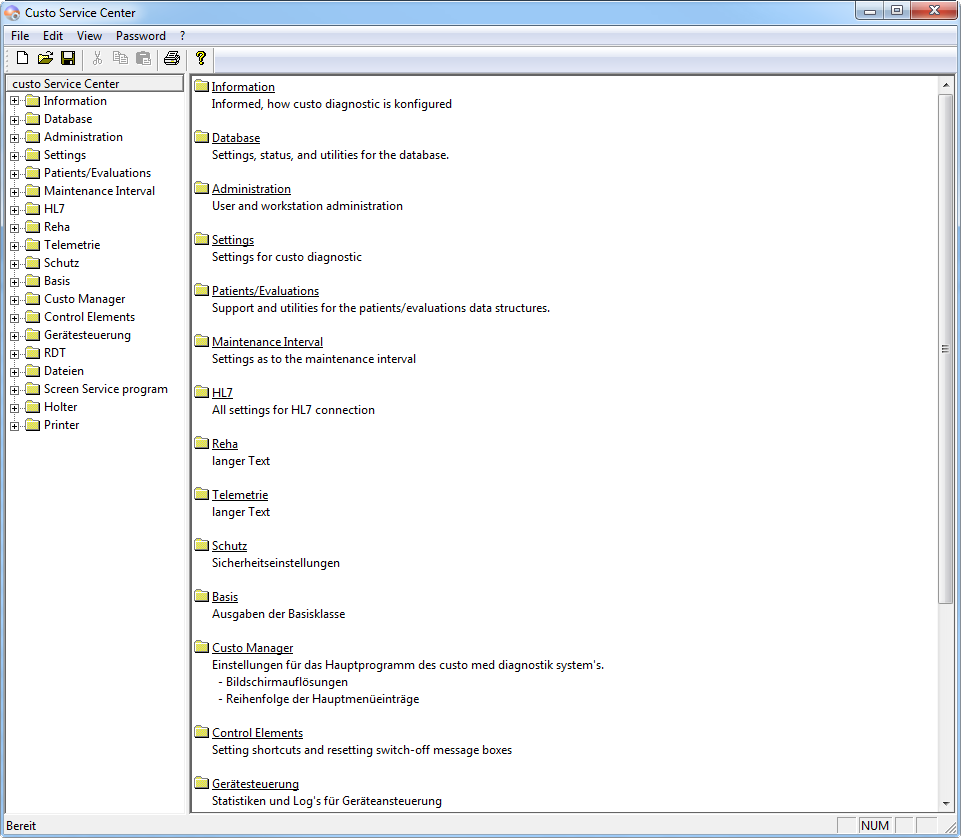
Task: Click folder icon beside Reha link
Action: pos(202,443)
